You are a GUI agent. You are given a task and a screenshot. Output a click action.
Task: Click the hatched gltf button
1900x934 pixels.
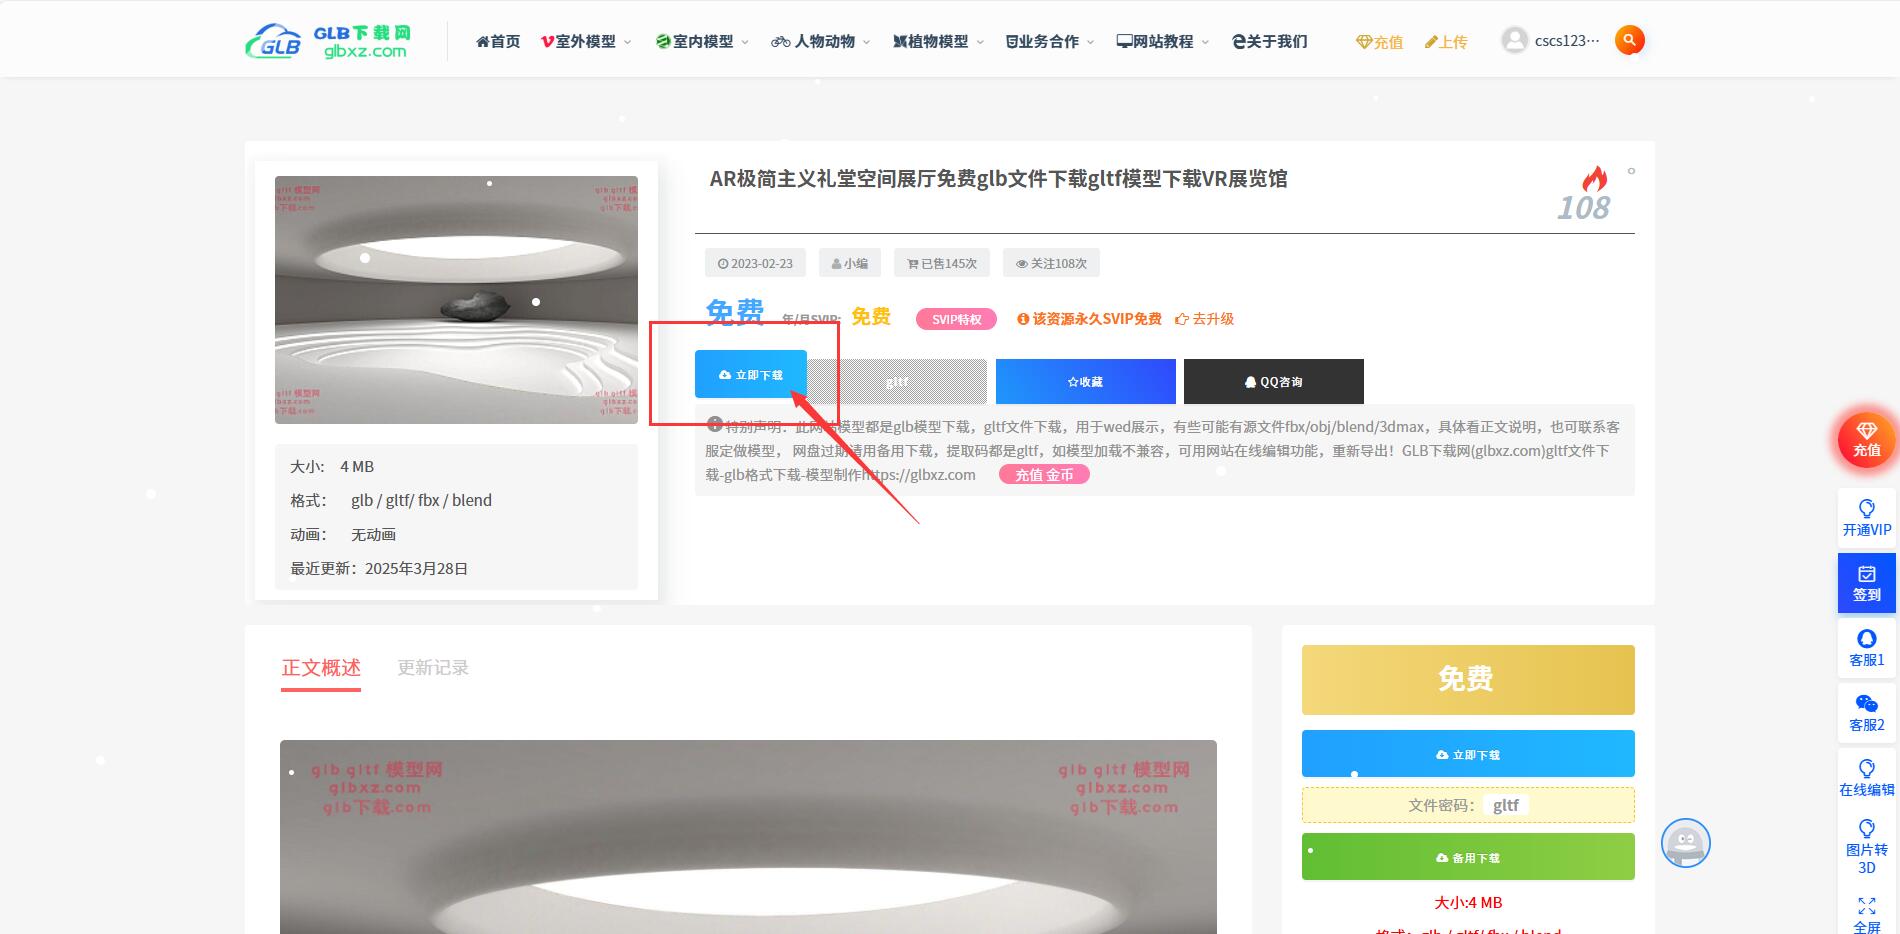(897, 381)
